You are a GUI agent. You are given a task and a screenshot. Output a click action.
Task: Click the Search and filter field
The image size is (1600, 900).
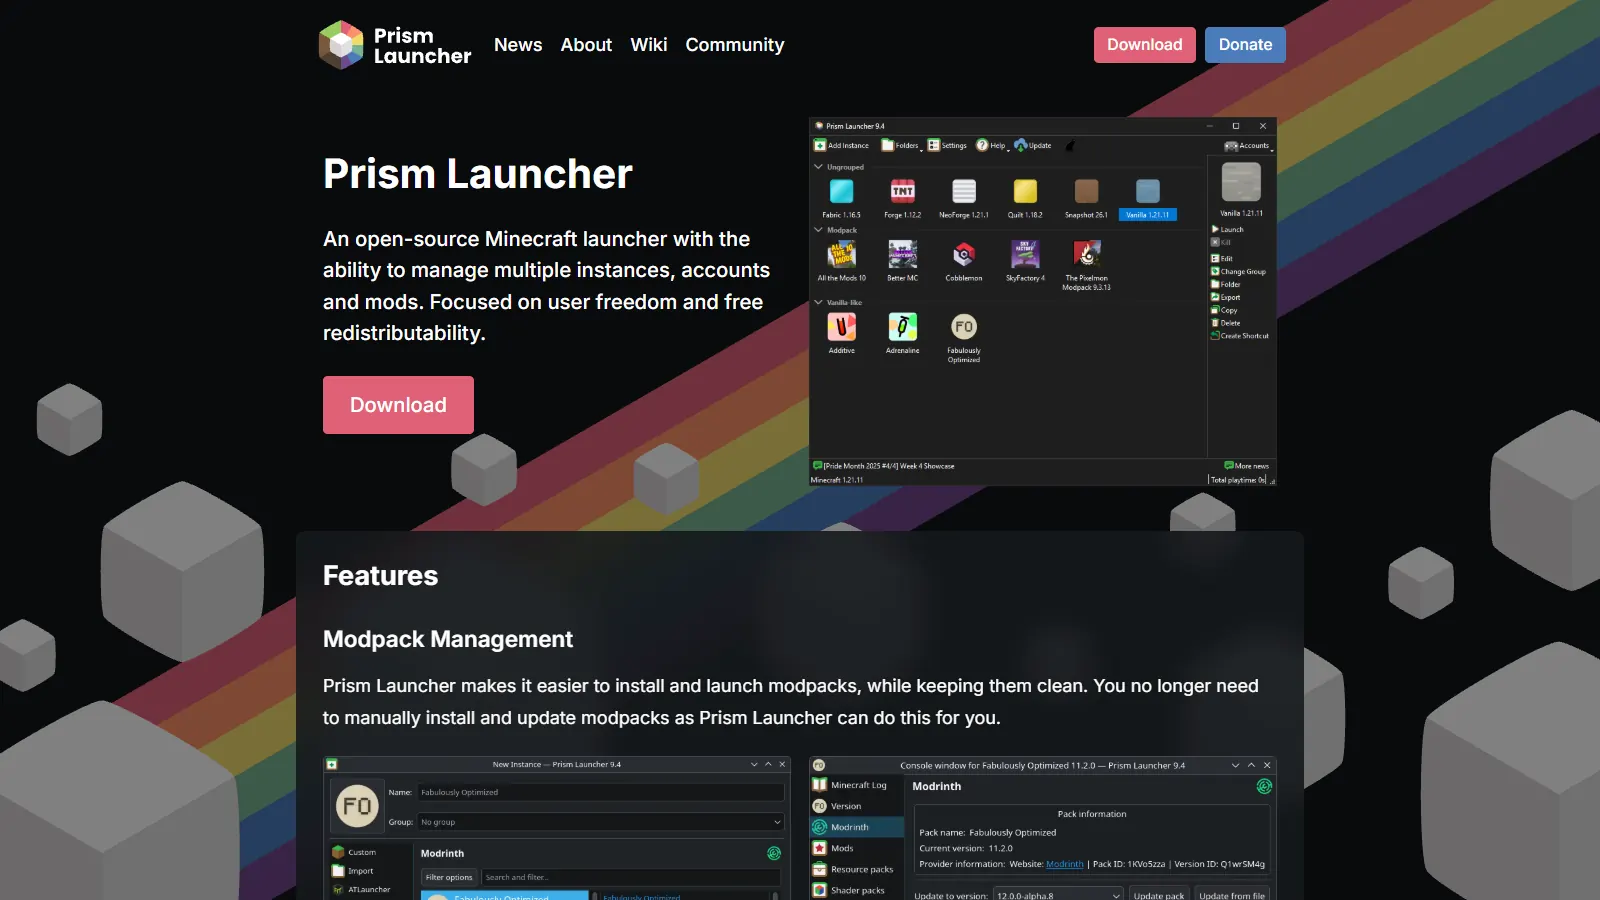click(x=631, y=877)
